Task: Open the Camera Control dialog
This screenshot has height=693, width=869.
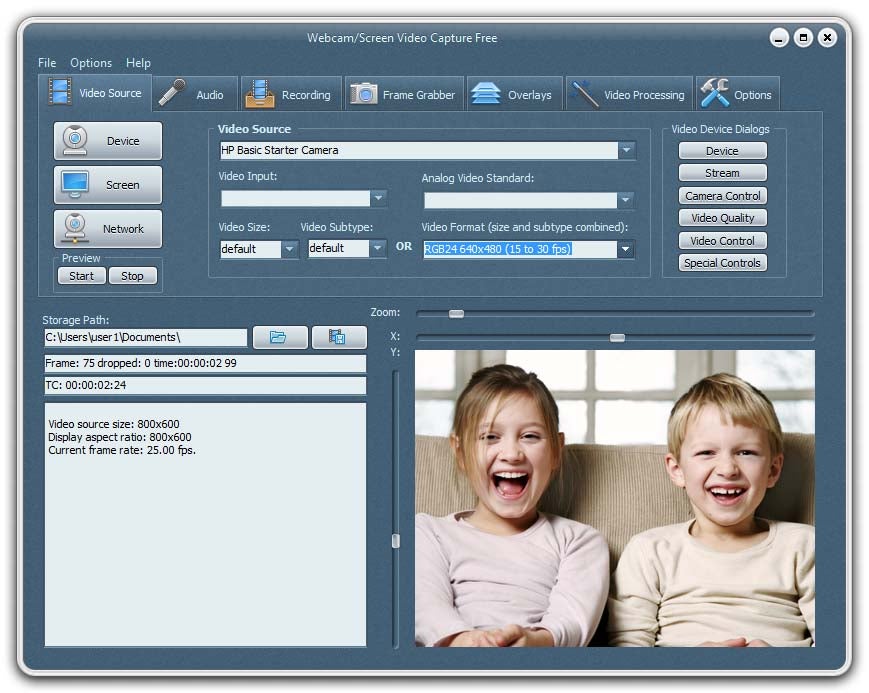Action: tap(722, 196)
